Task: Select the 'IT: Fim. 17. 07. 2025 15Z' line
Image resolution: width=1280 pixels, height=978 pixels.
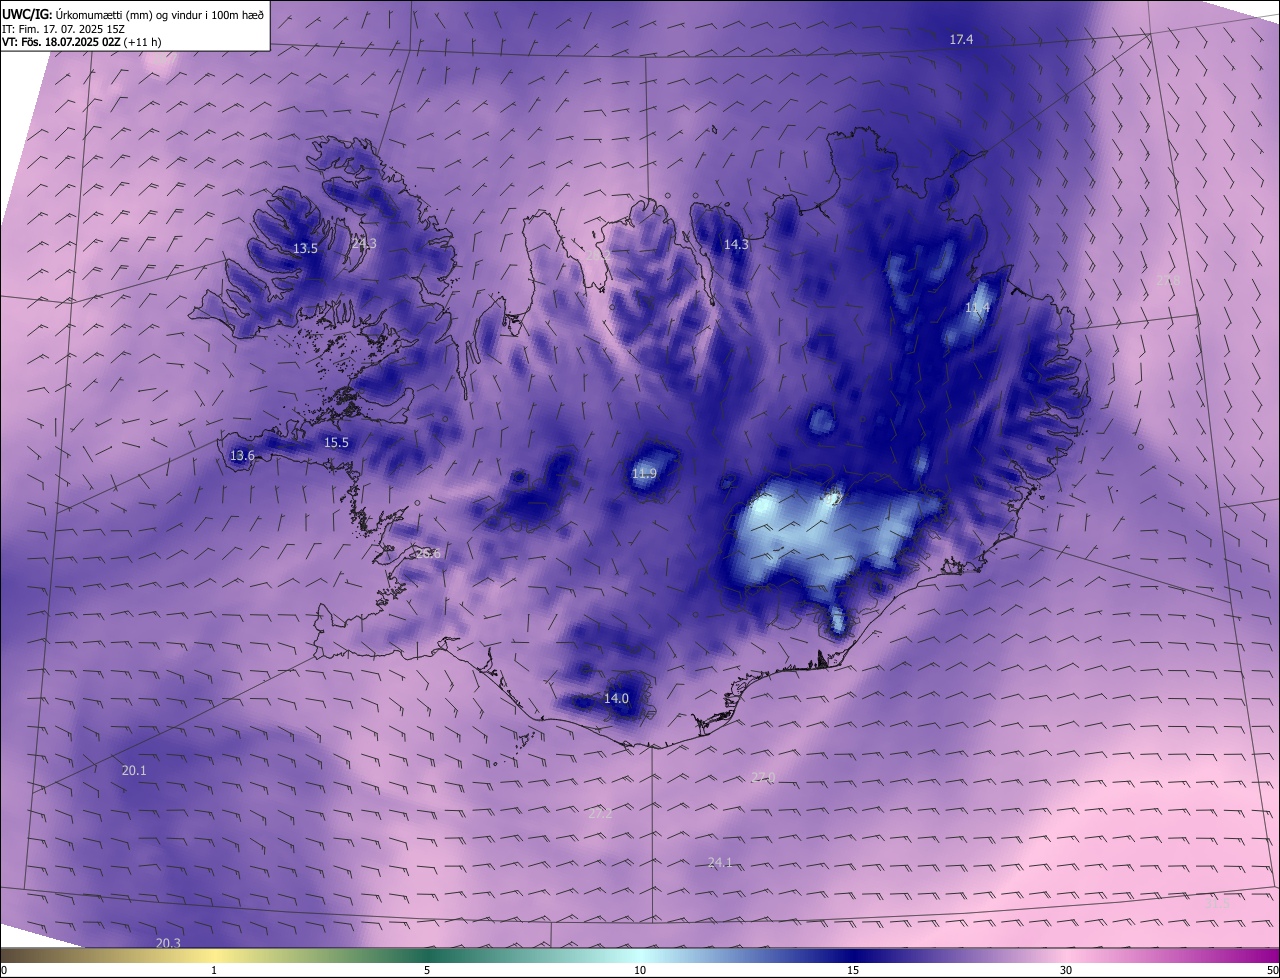Action: pos(65,28)
